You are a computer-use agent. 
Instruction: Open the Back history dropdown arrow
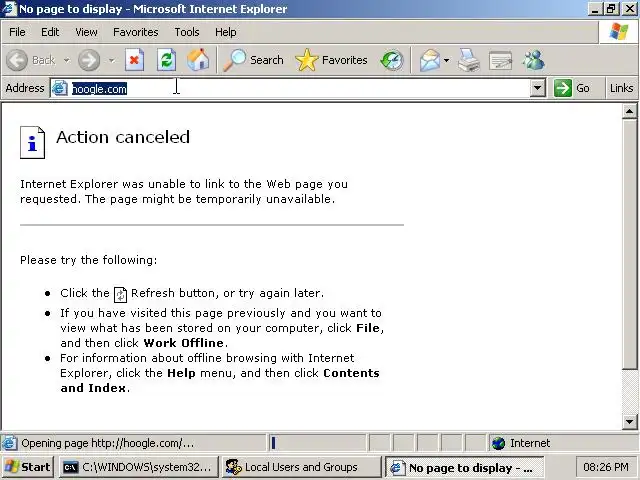tap(66, 60)
